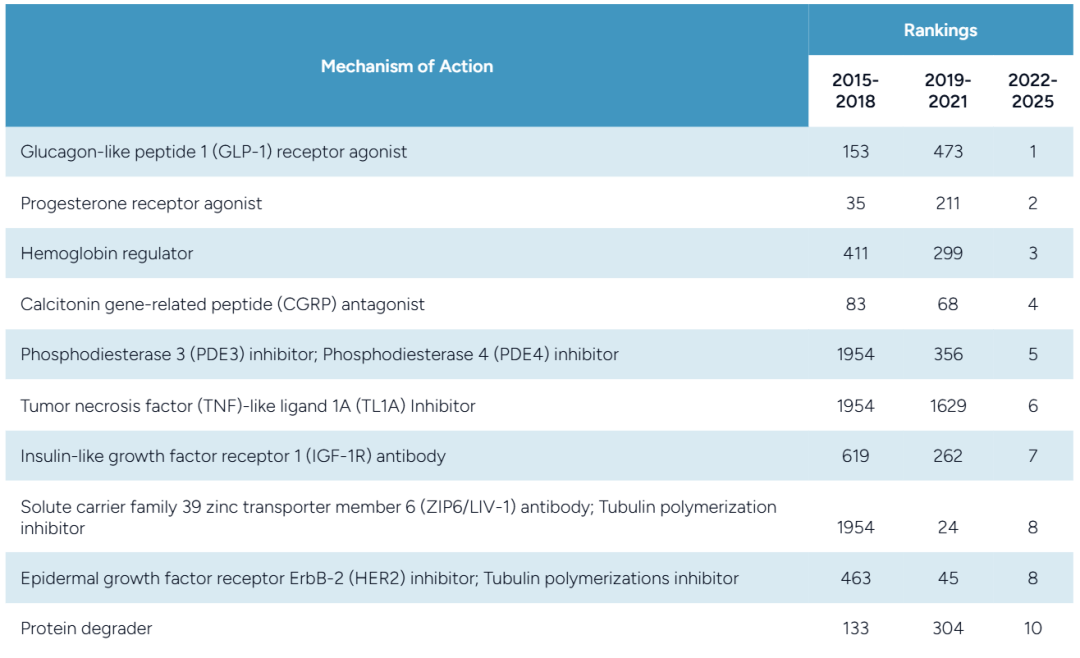
Task: Select the Rankings header cell
Action: click(x=940, y=31)
